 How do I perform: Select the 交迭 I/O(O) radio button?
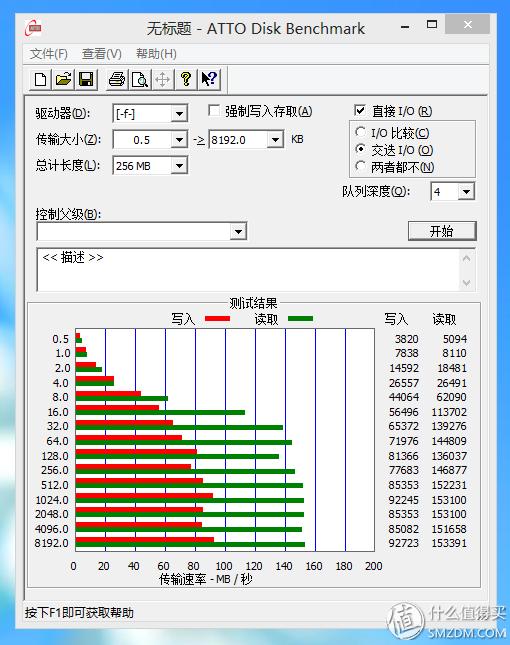tap(360, 149)
